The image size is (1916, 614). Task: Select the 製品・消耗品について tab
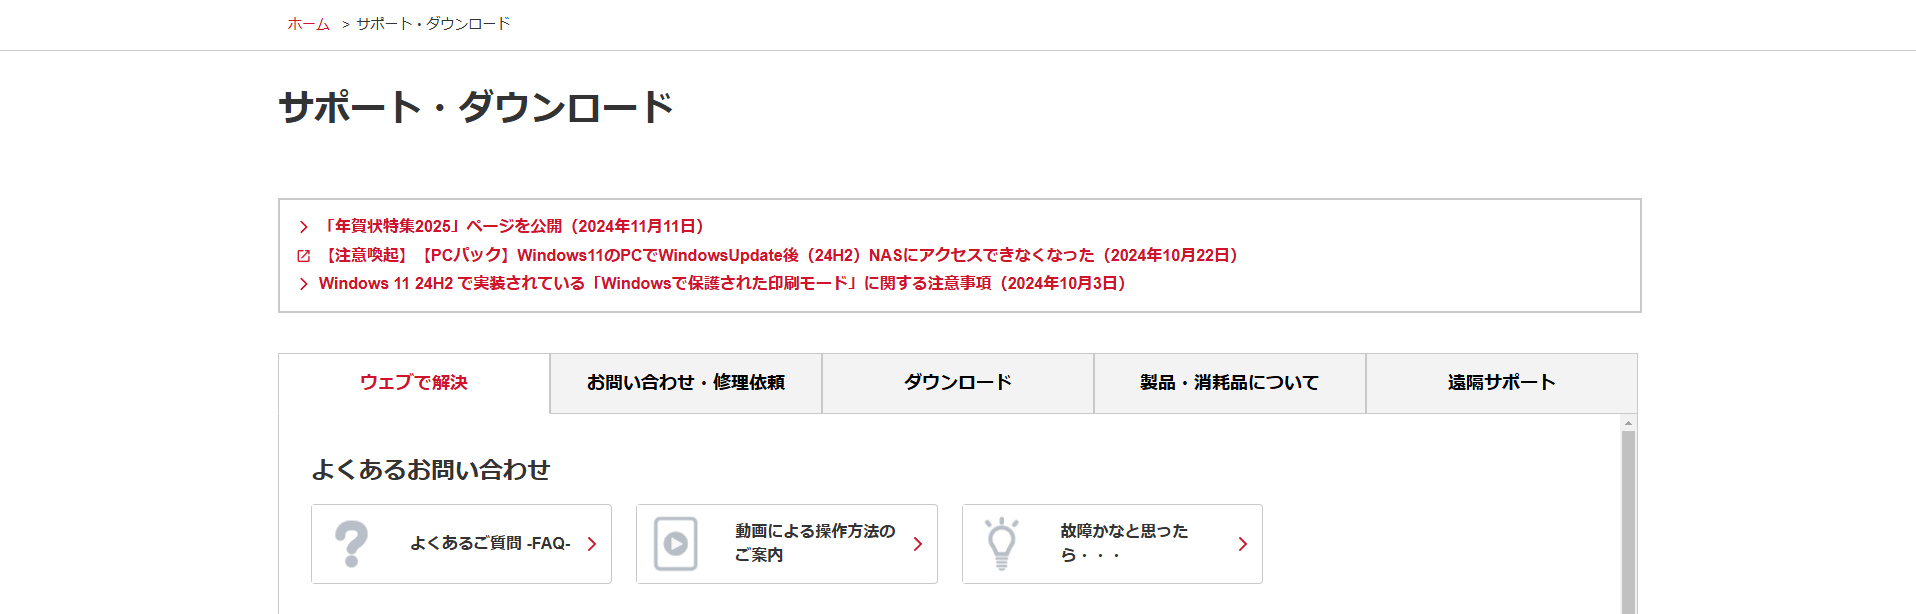click(x=1230, y=383)
